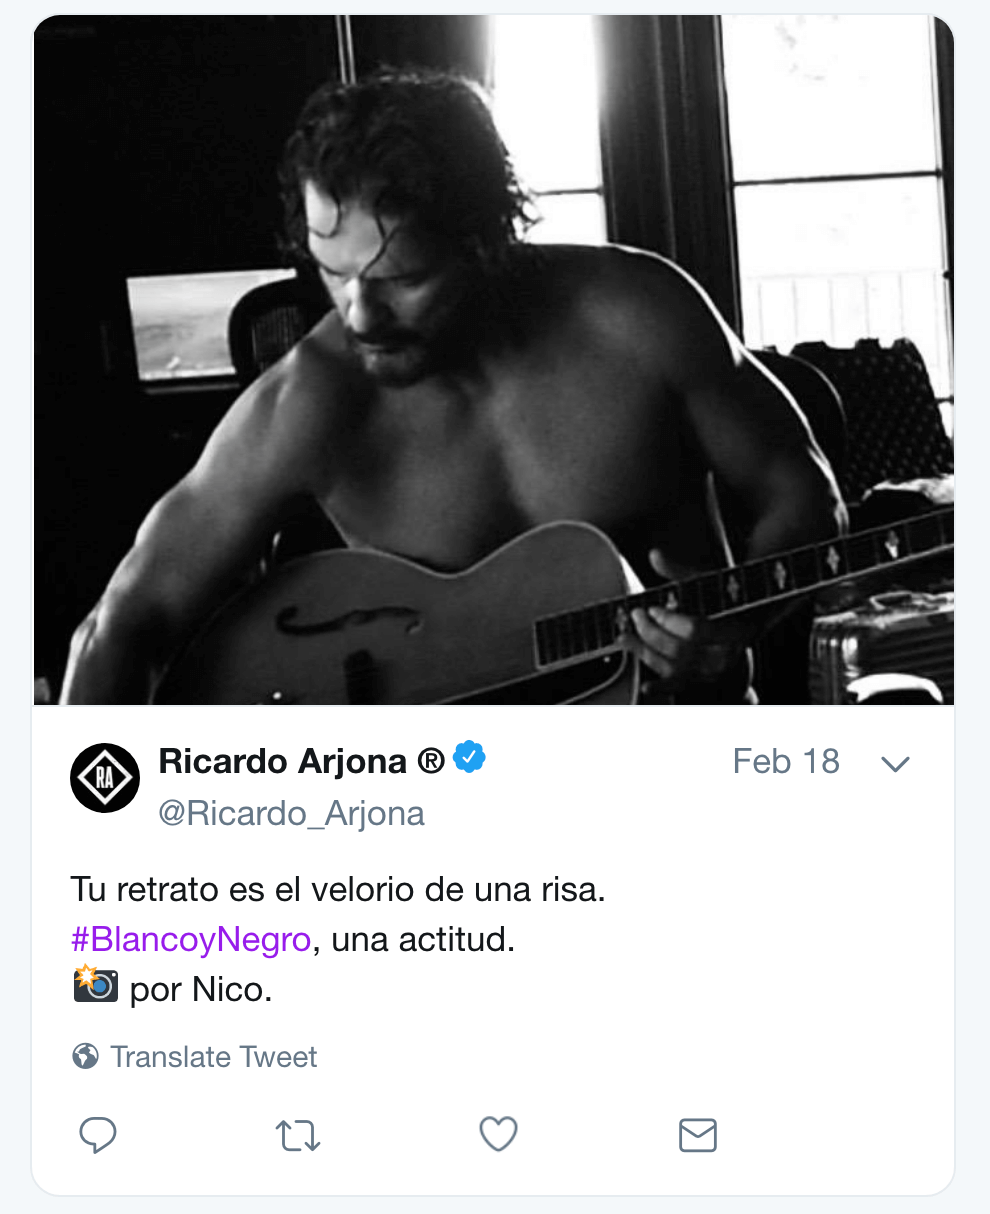This screenshot has width=990, height=1214.
Task: Send tweet via direct message envelope icon
Action: click(x=697, y=1135)
